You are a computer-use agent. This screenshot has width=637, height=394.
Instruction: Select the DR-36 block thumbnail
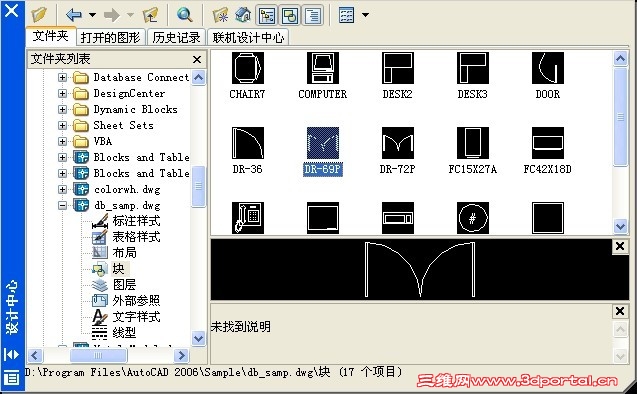click(x=248, y=143)
